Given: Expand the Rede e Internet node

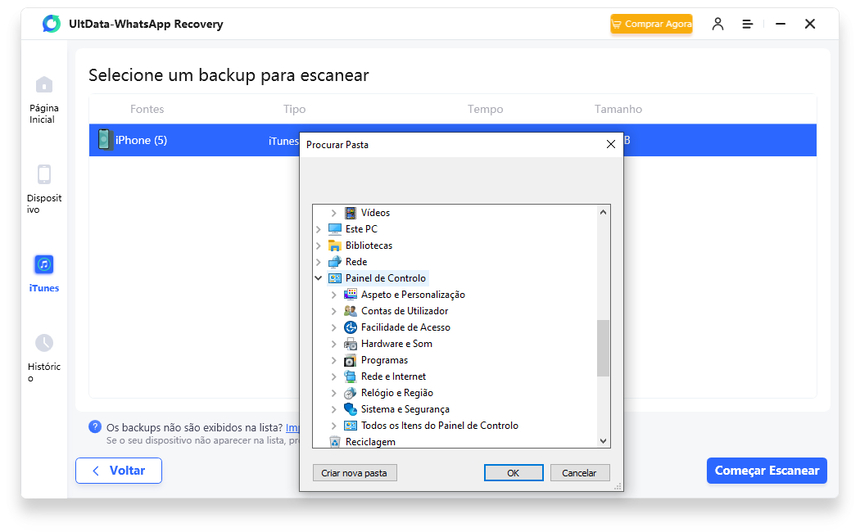Looking at the screenshot, I should point(333,377).
